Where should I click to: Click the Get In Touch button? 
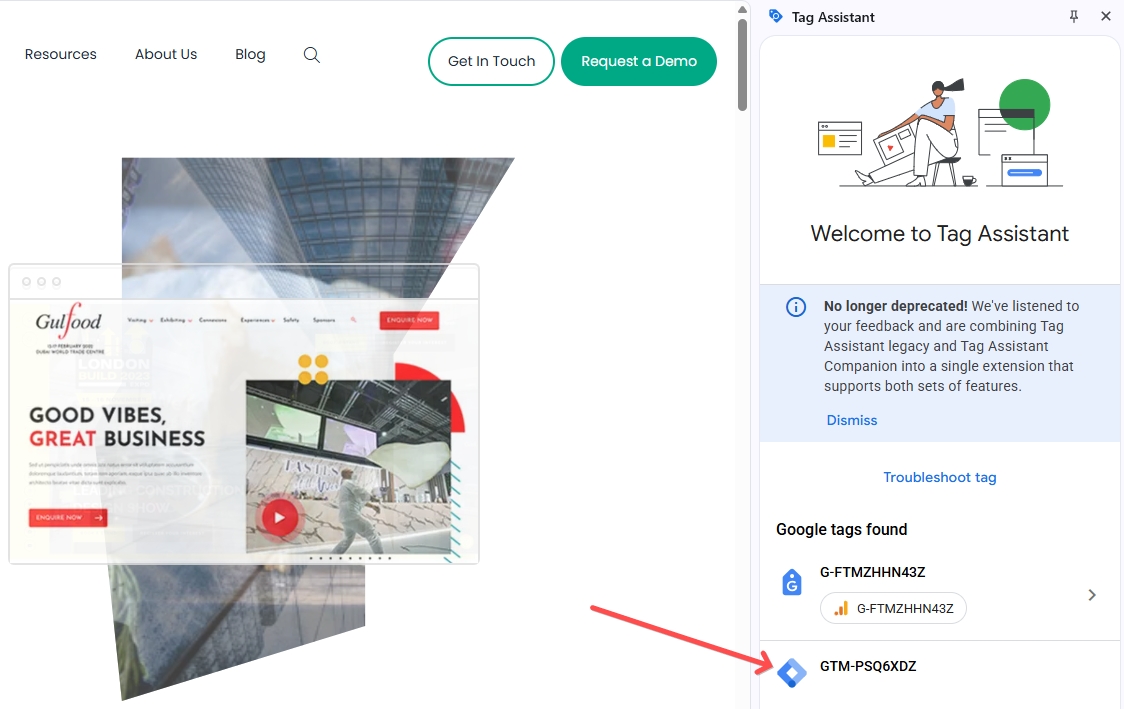[491, 61]
